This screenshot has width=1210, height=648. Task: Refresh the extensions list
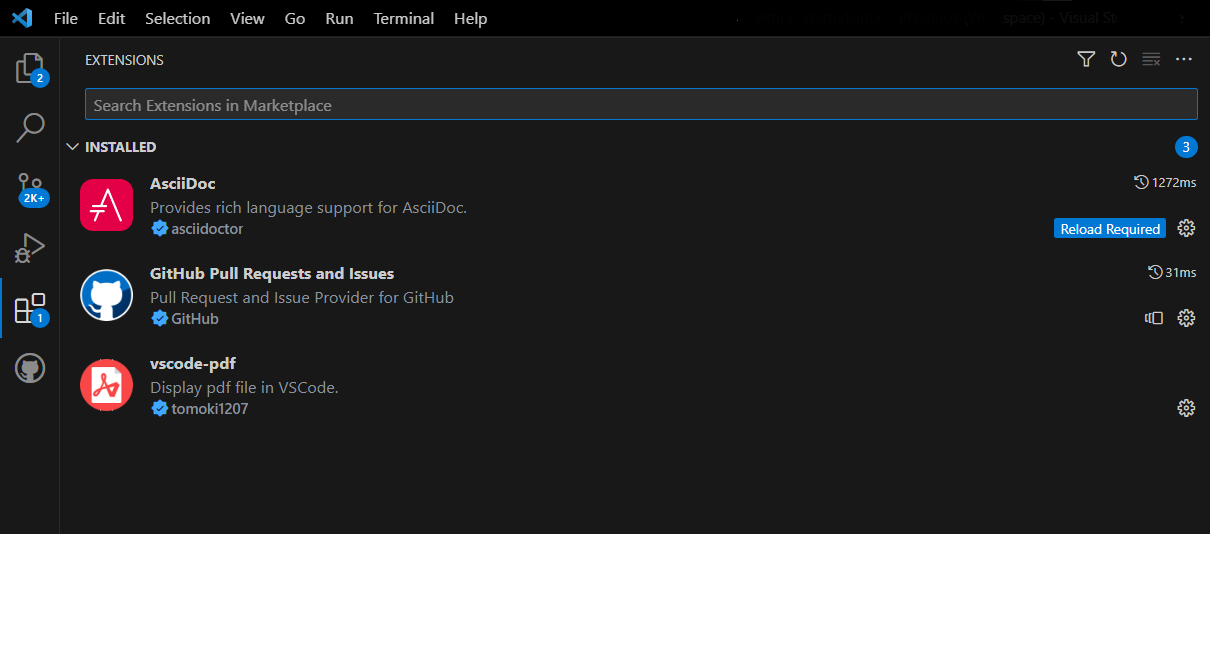pos(1119,60)
